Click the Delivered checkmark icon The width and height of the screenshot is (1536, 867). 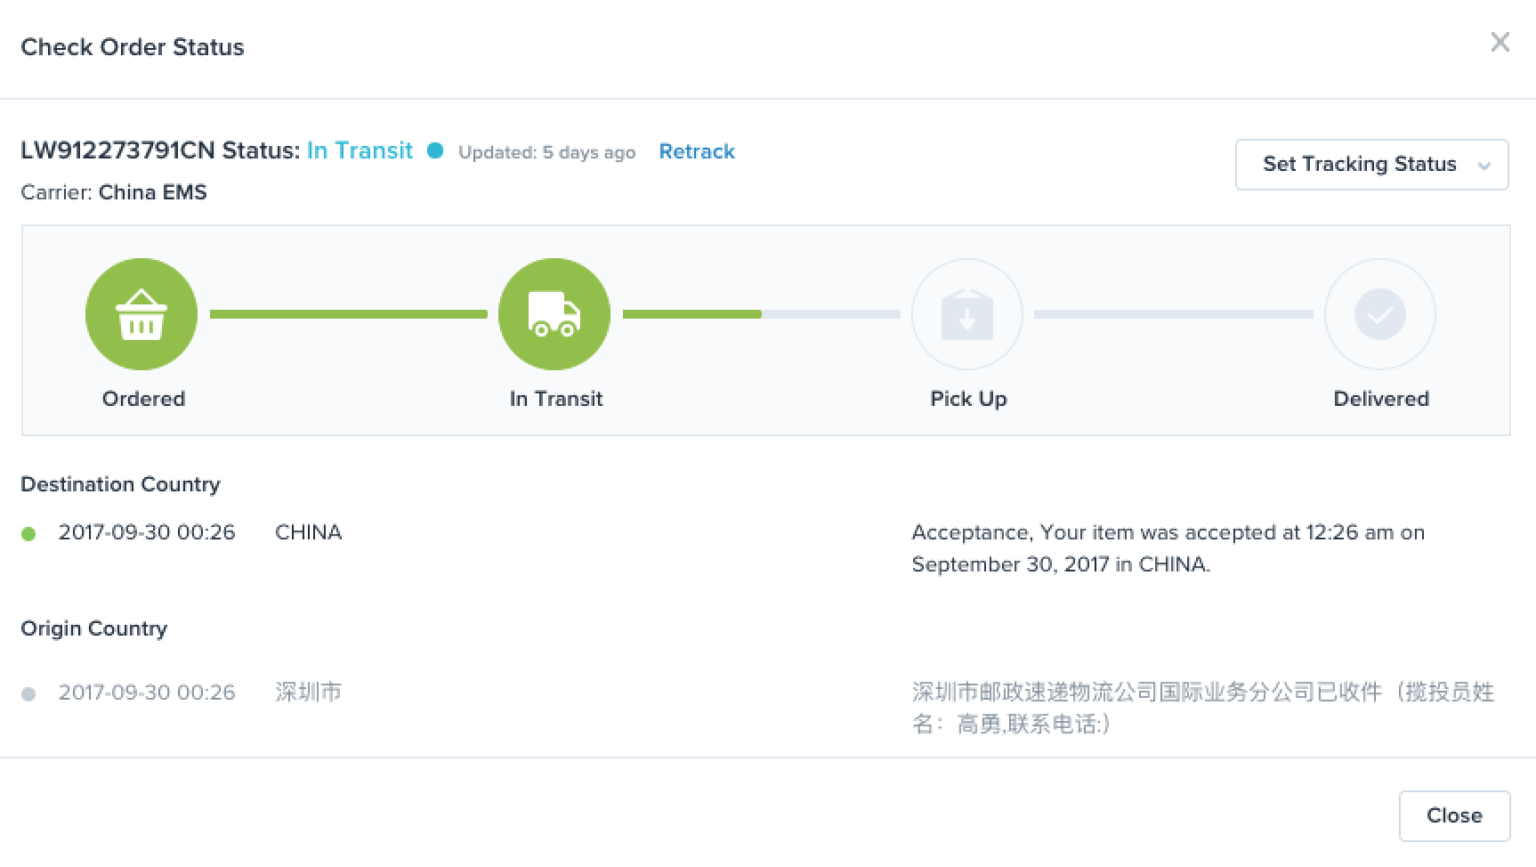(1380, 313)
